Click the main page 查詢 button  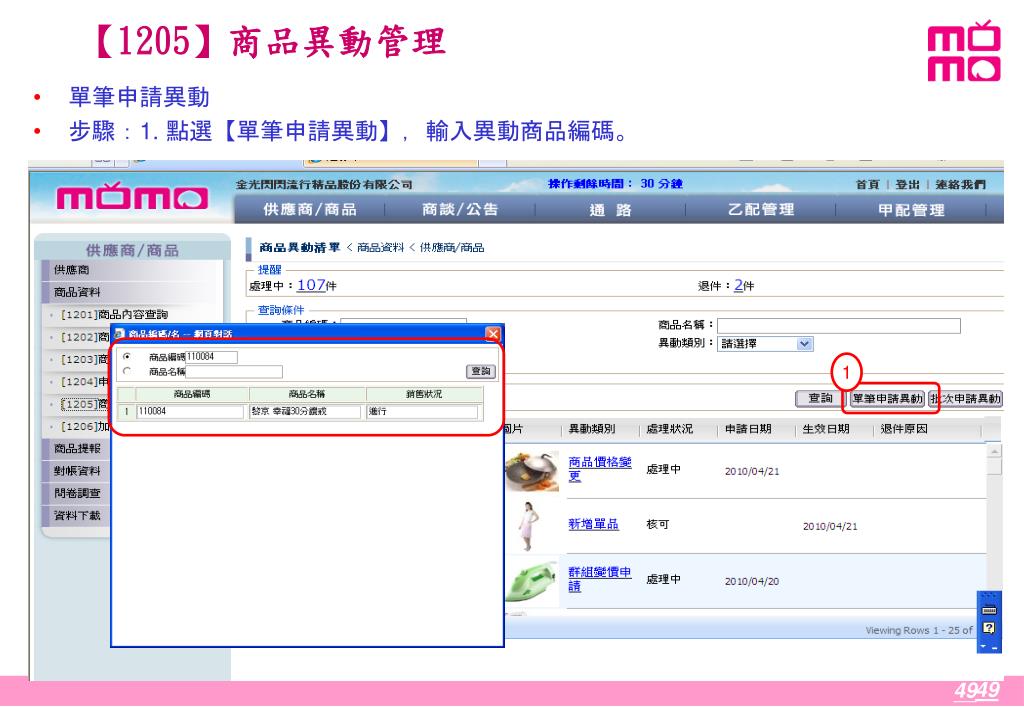click(820, 399)
